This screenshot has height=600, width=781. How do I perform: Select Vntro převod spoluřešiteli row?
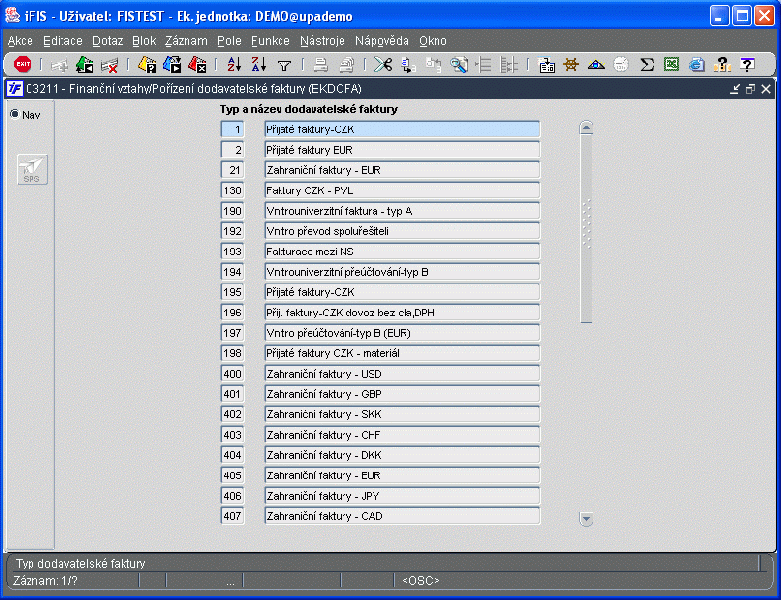coord(402,231)
